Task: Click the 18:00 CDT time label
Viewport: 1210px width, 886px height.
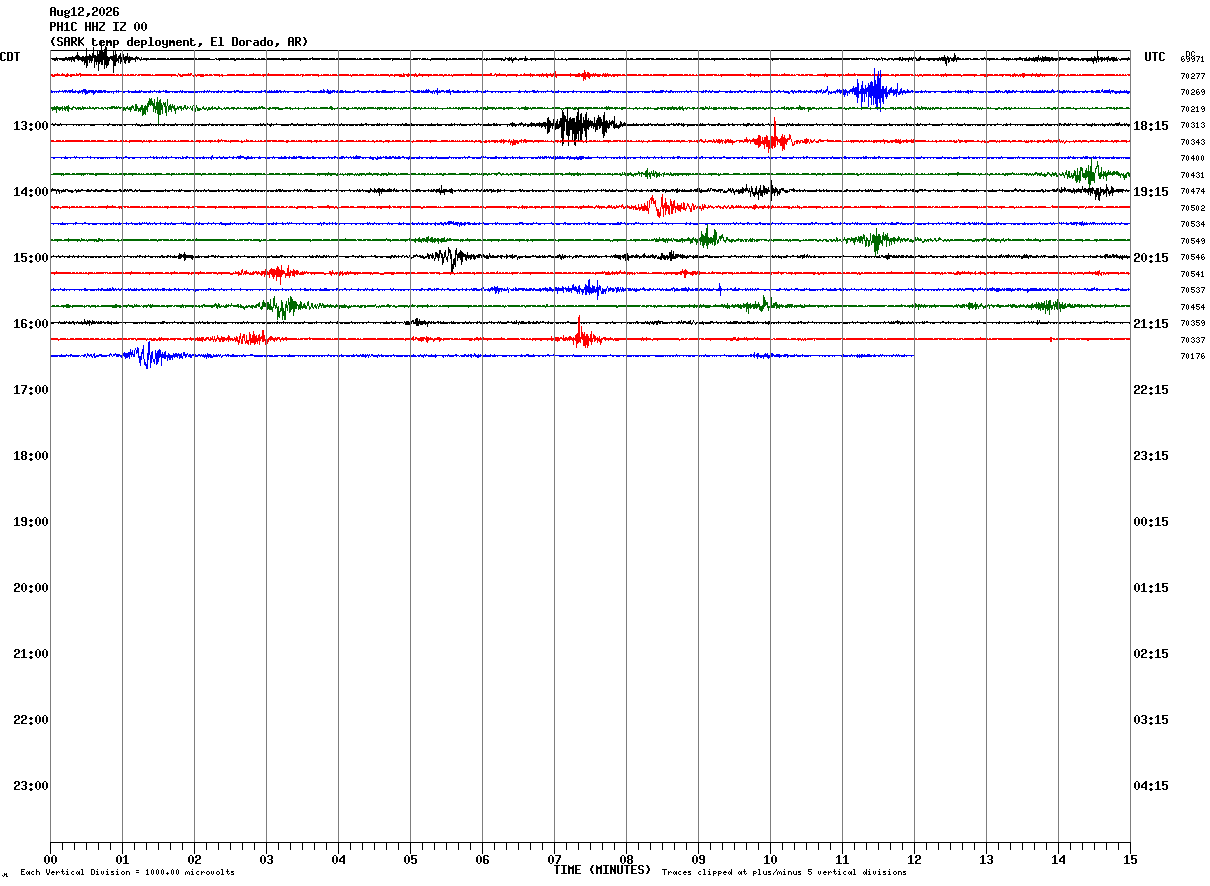Action: (x=31, y=456)
